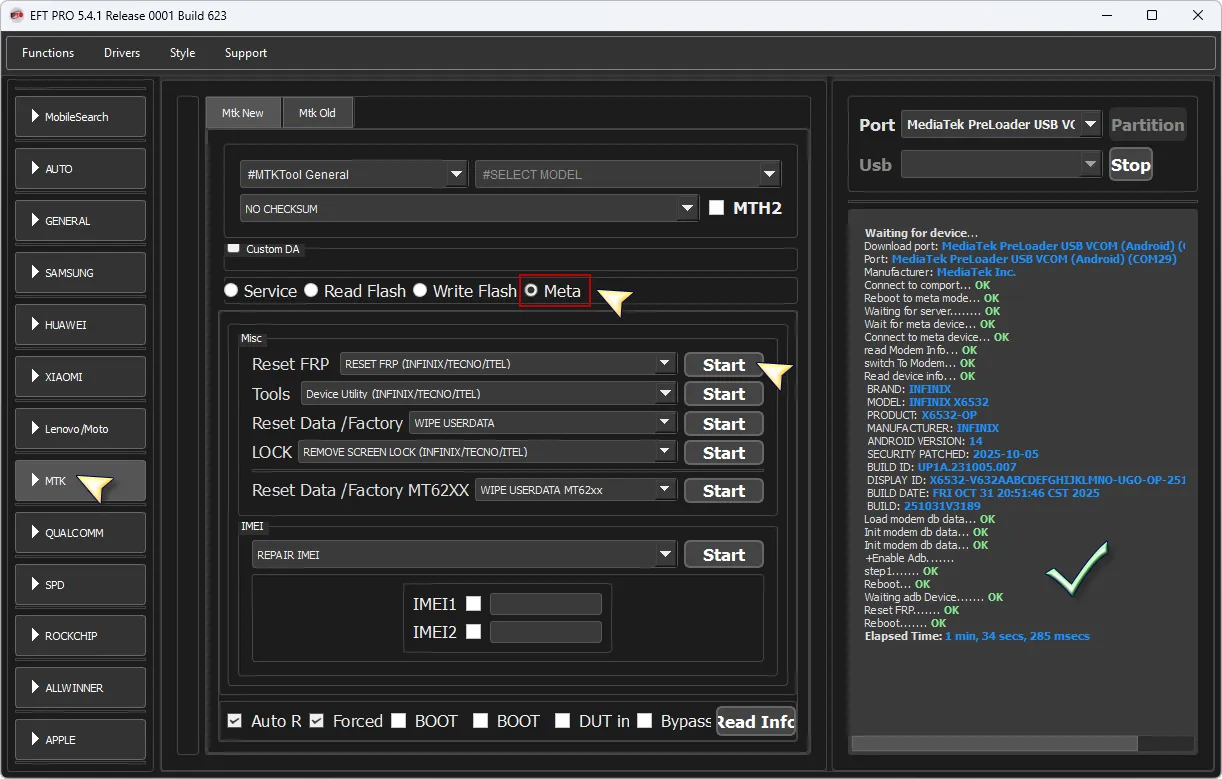This screenshot has height=779, width=1222.
Task: Open the QUALCOMM sidebar section
Action: click(80, 533)
